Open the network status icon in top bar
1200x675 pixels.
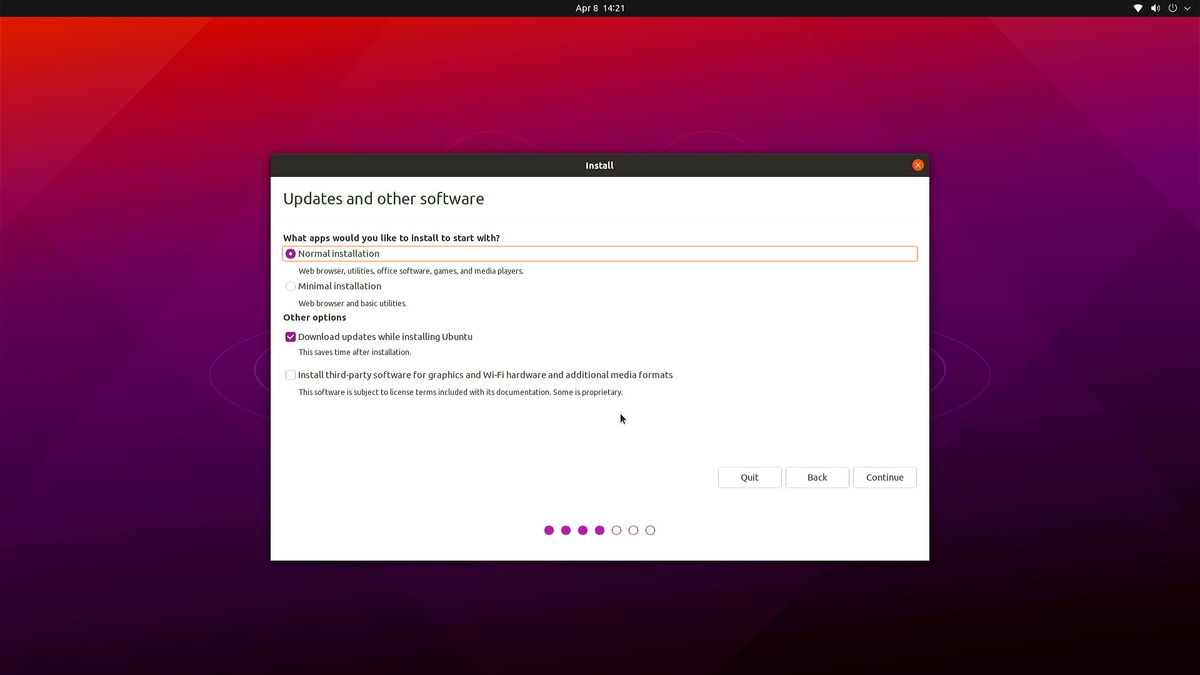tap(1138, 8)
